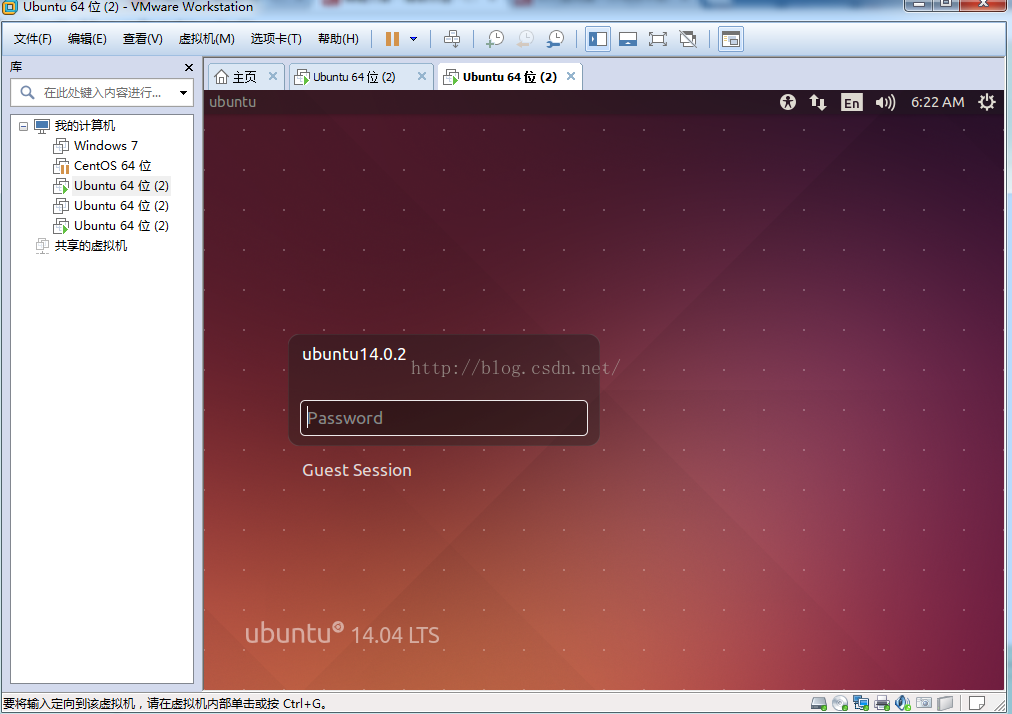Screen dimensions: 1012x714
Task: Select the Windows 7 virtual machine
Action: pos(106,145)
